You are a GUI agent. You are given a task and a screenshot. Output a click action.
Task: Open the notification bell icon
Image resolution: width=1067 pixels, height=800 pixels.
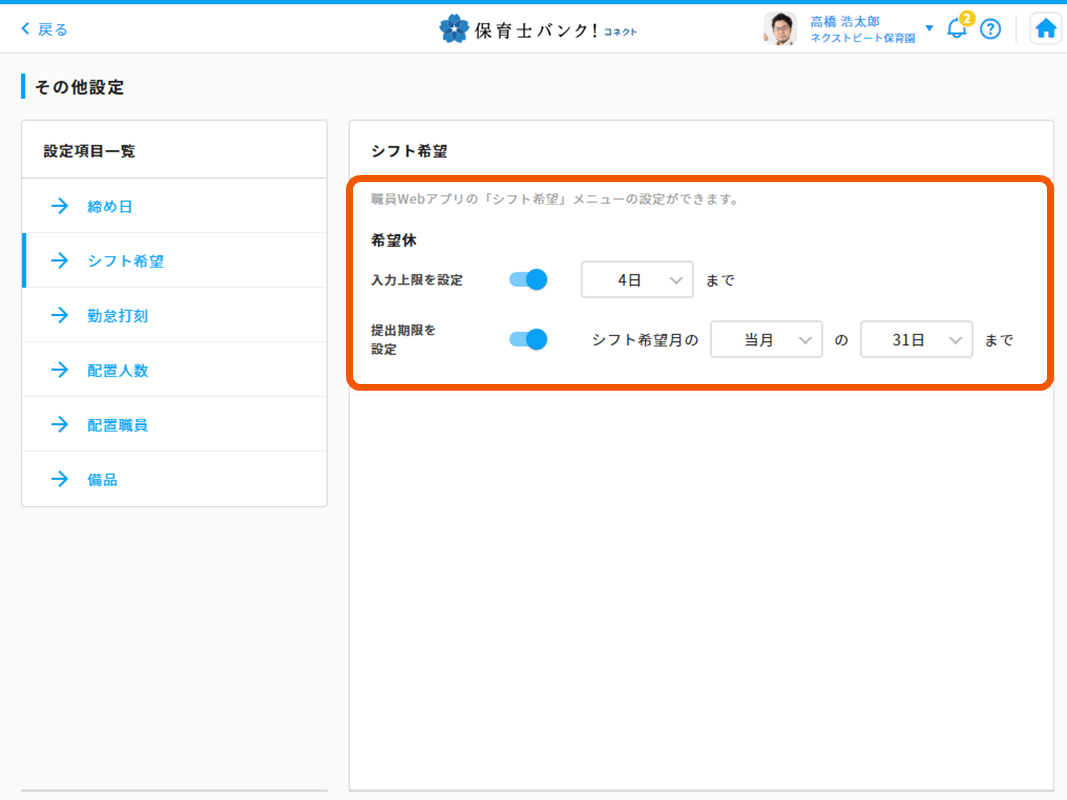957,29
